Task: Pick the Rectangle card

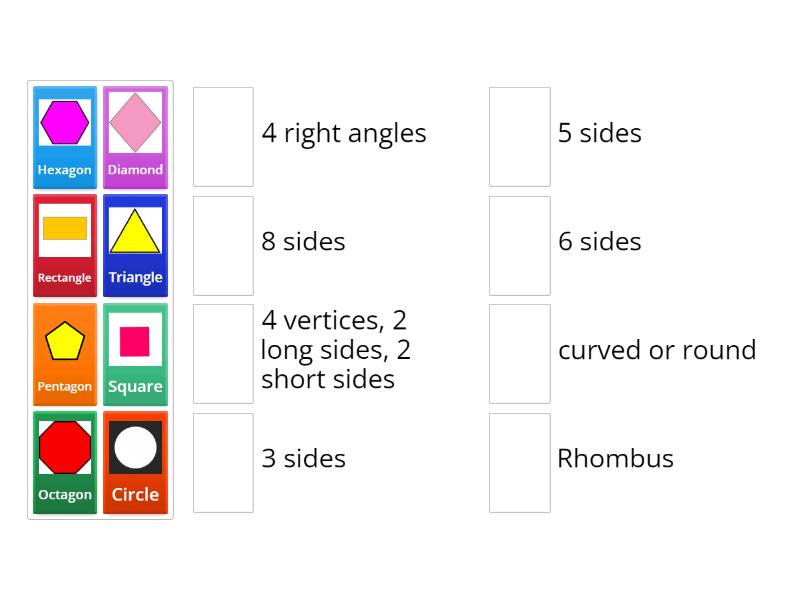Action: click(64, 244)
